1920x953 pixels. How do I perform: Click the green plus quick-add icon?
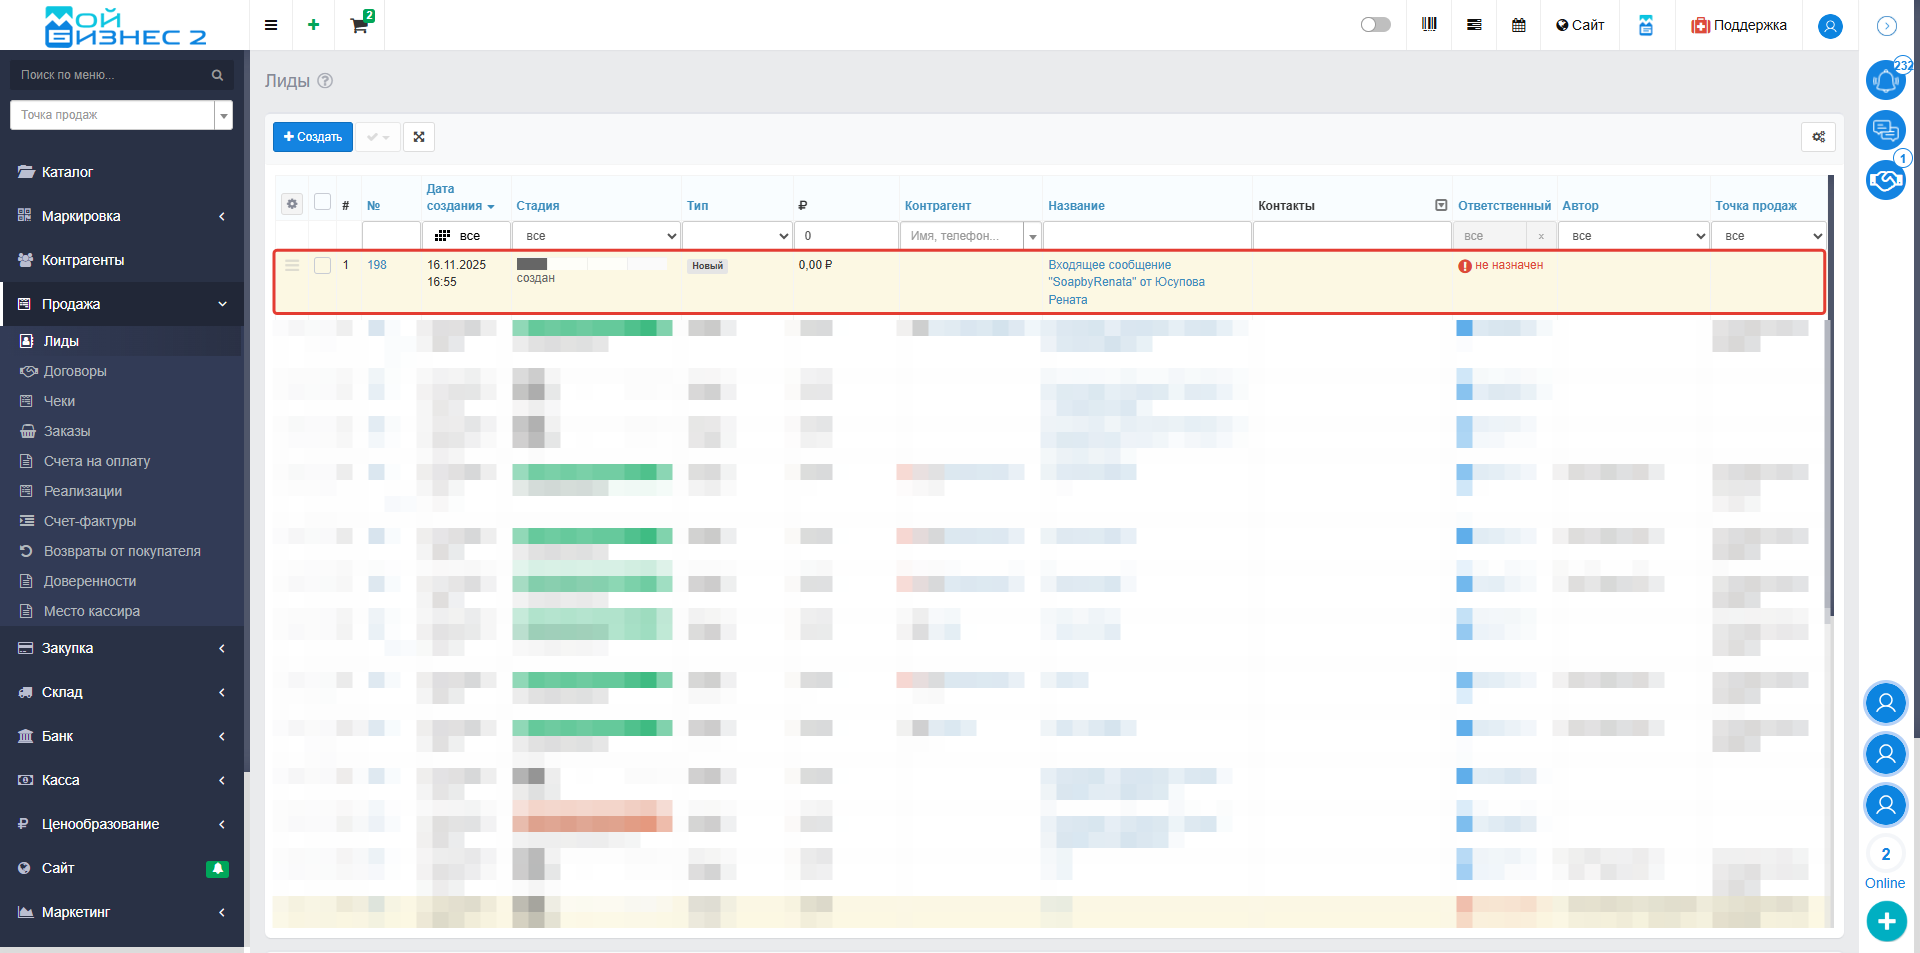(314, 25)
